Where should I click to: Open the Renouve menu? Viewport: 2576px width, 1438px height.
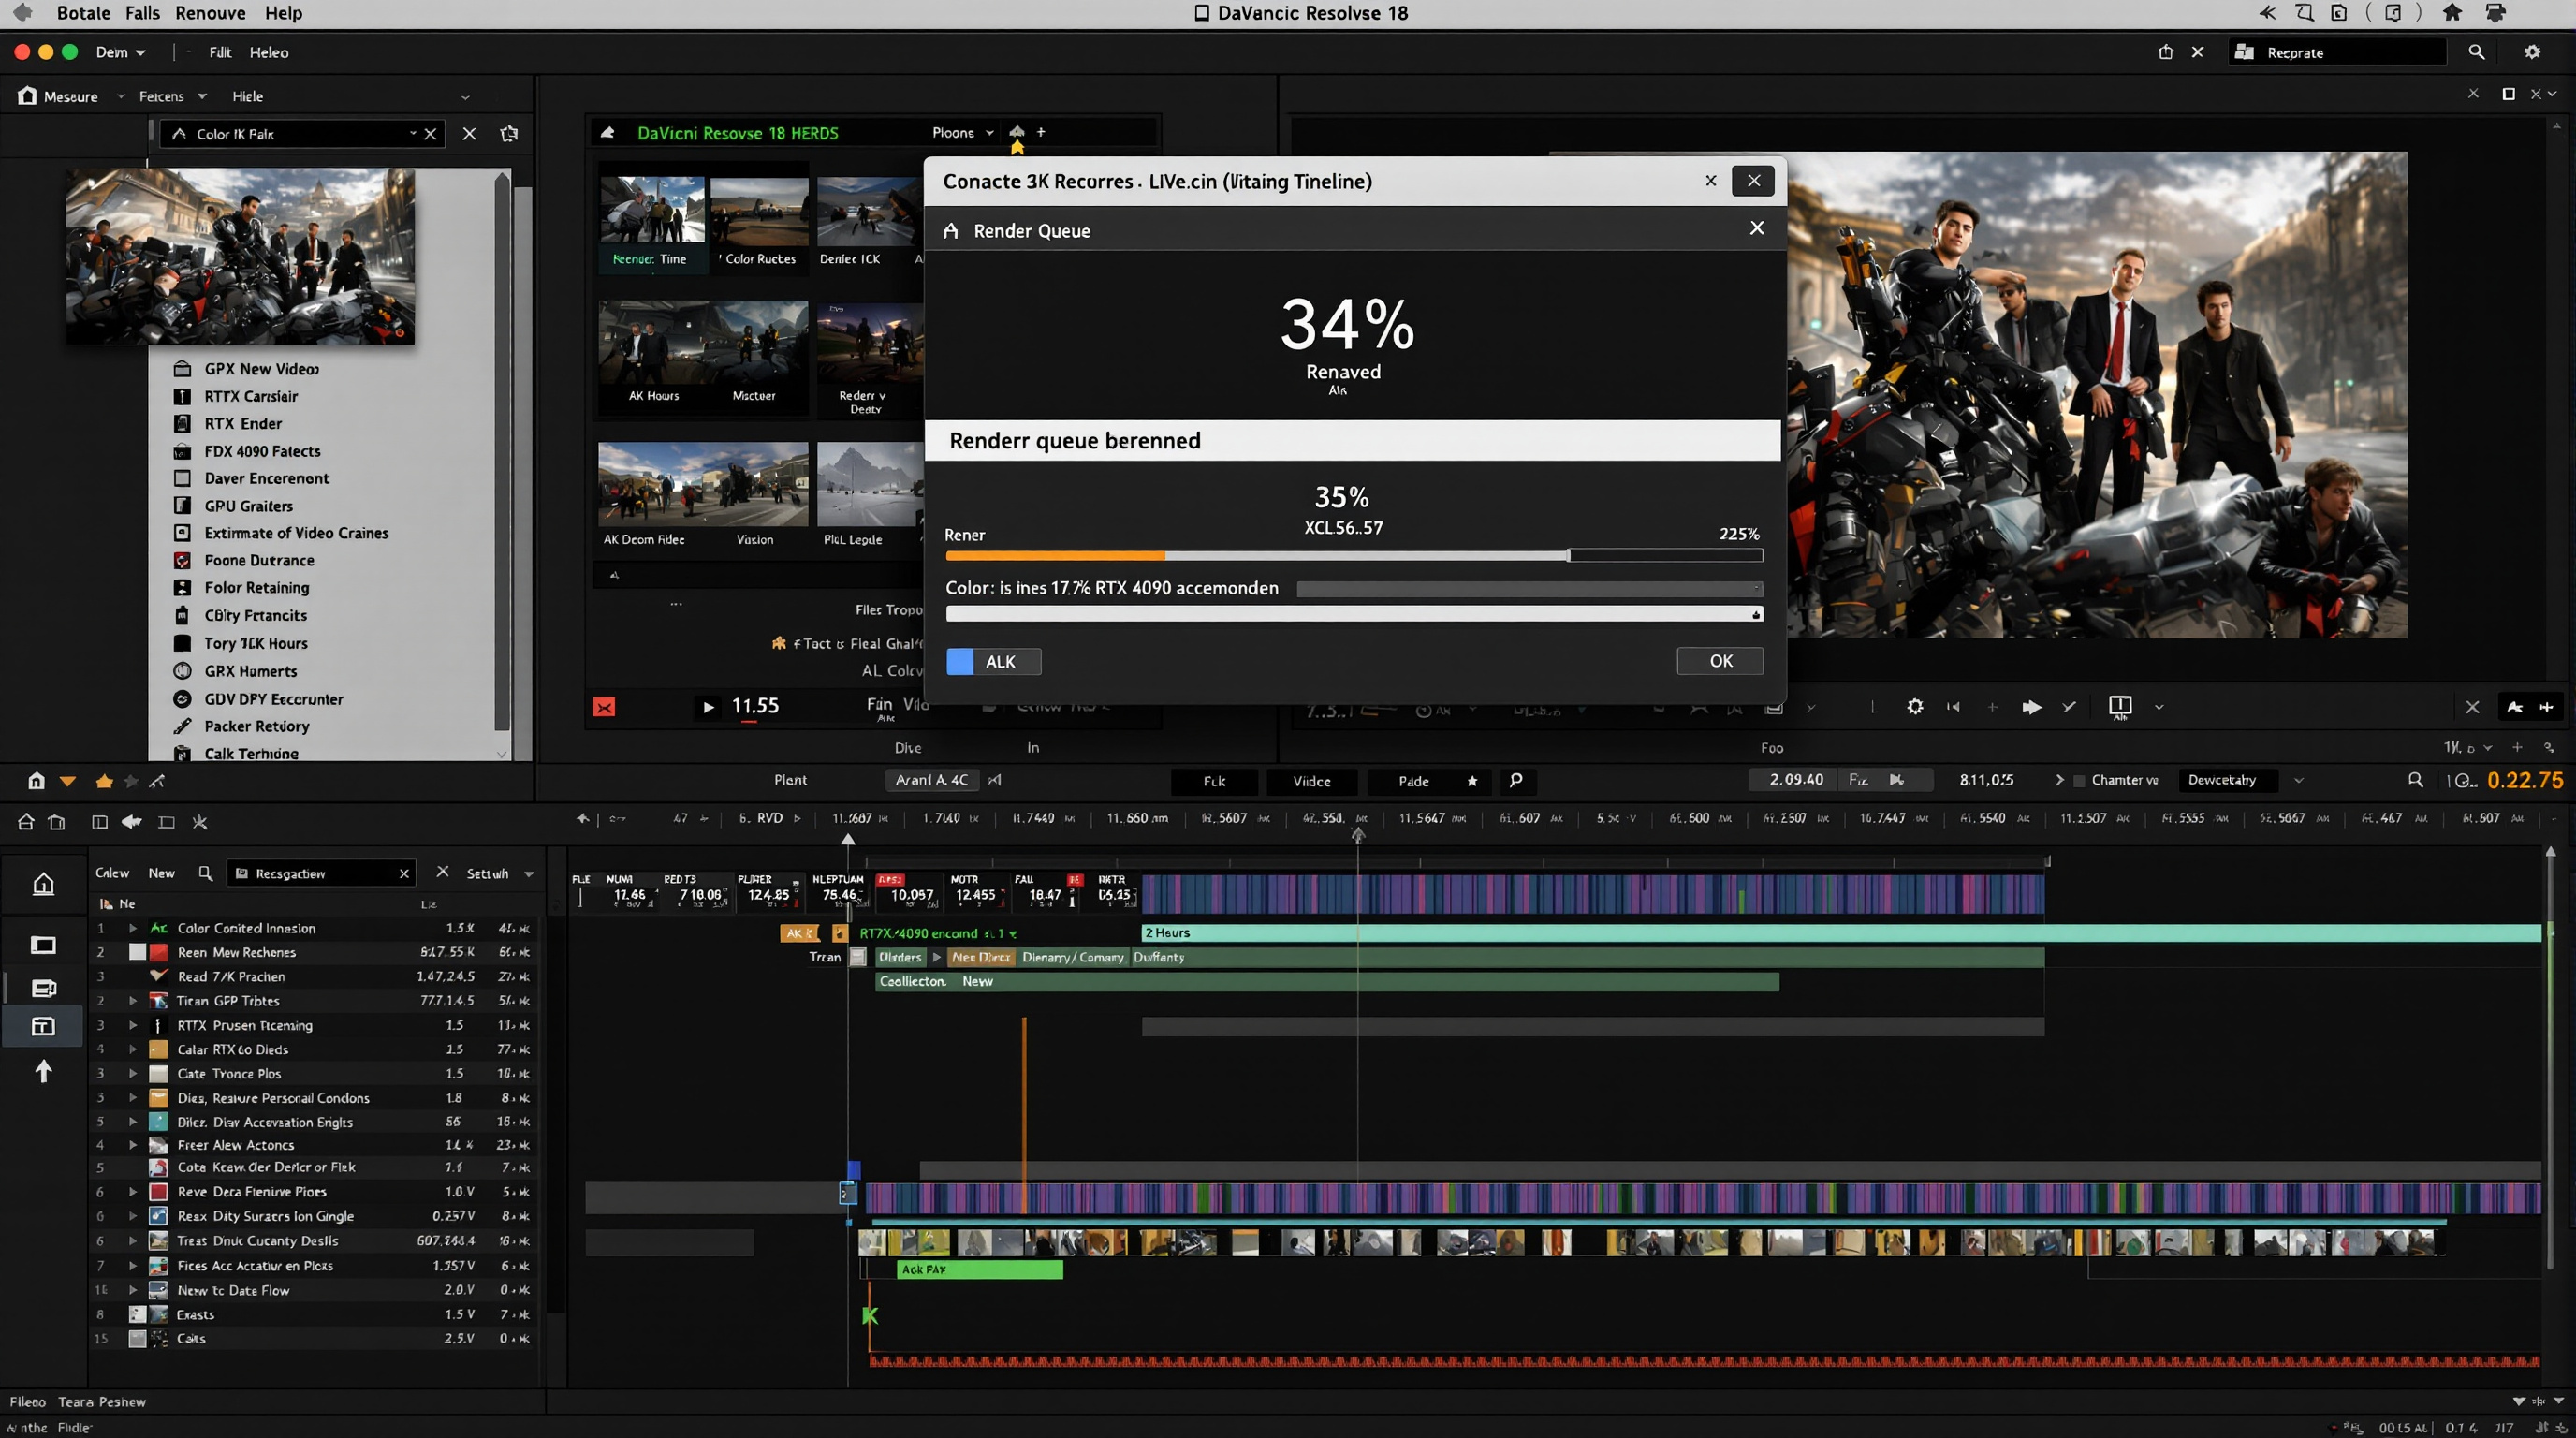coord(210,13)
